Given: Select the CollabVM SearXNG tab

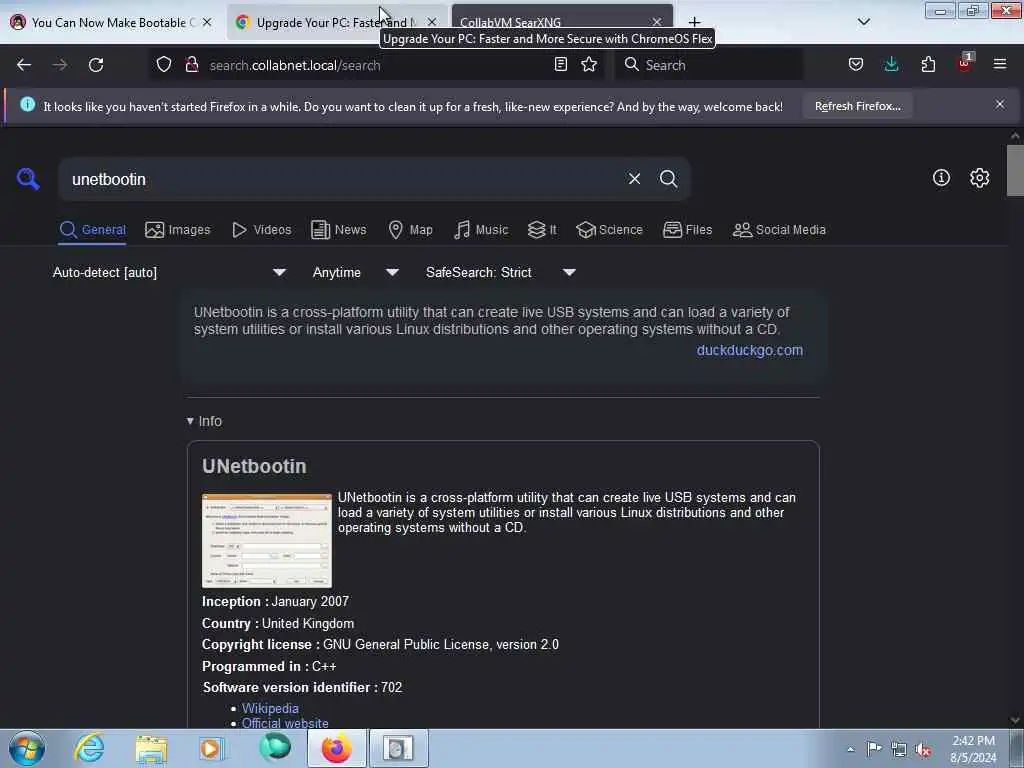Looking at the screenshot, I should click(562, 22).
